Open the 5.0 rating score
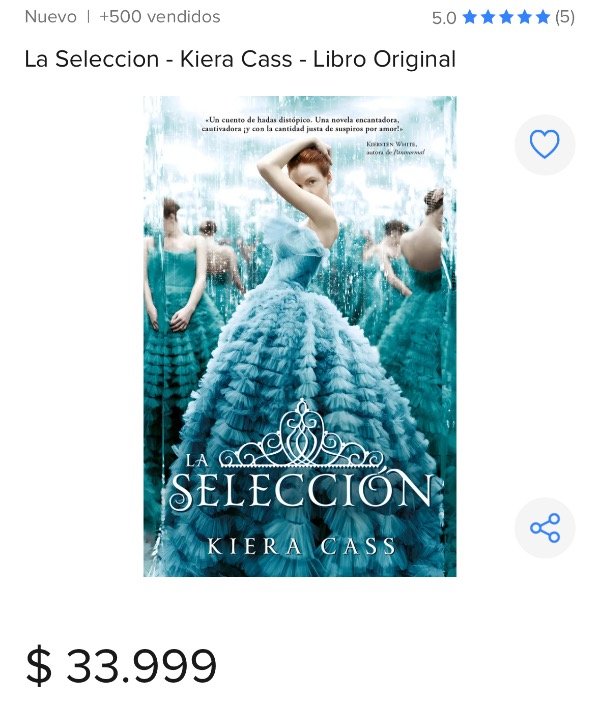The width and height of the screenshot is (600, 704). pyautogui.click(x=444, y=18)
